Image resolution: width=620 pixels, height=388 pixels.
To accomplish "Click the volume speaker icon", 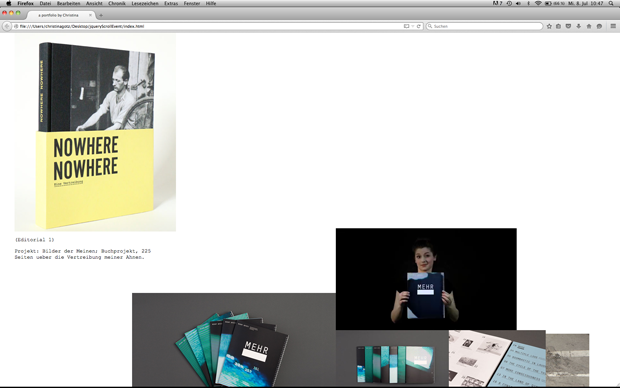I will [518, 3].
